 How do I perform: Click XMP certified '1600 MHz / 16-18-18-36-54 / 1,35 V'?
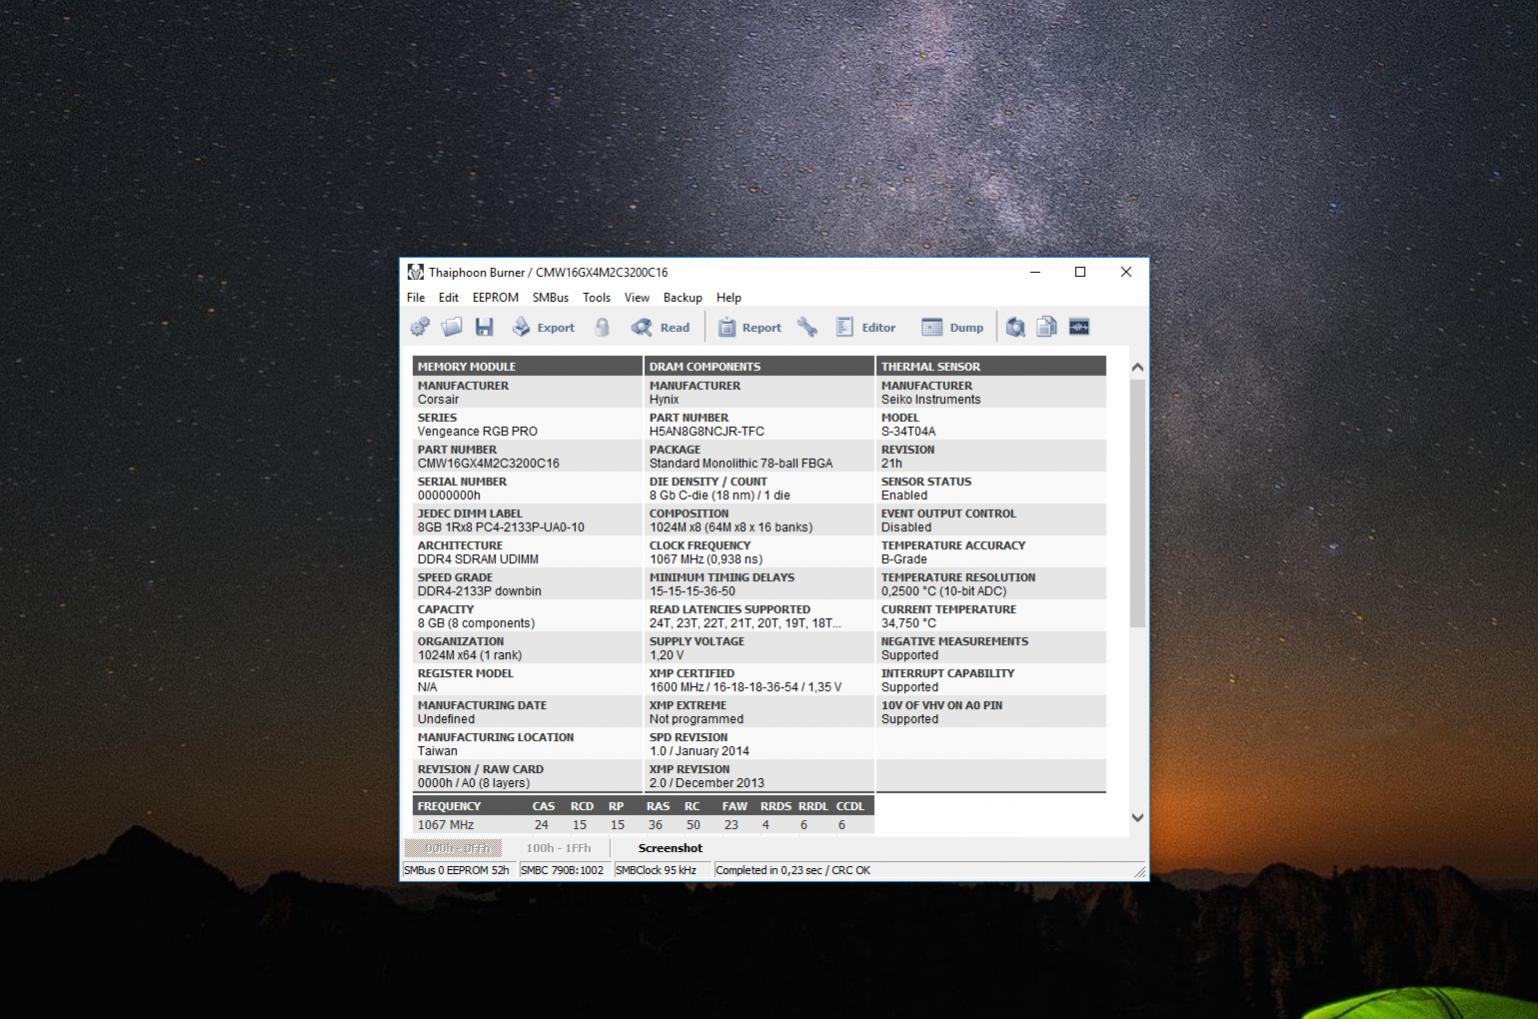745,687
